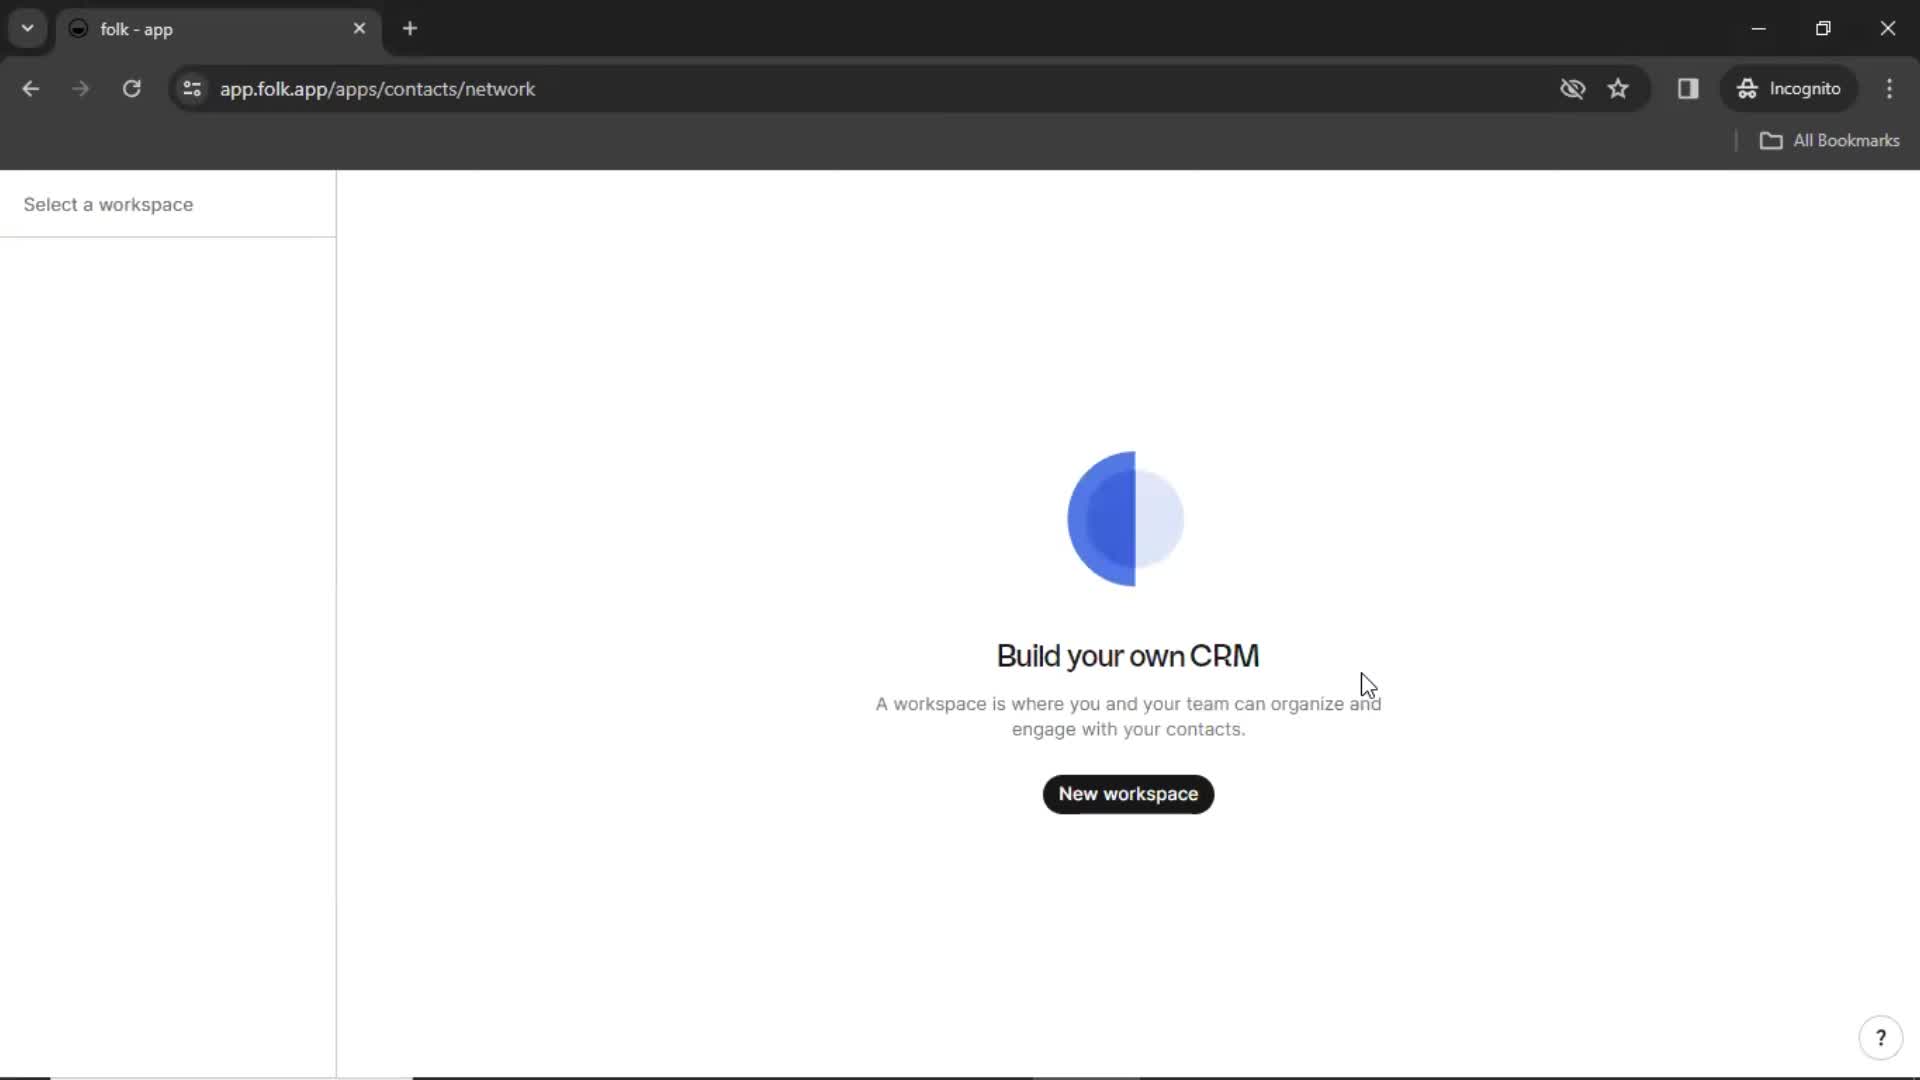
Task: Click the address bar URL
Action: (x=378, y=88)
